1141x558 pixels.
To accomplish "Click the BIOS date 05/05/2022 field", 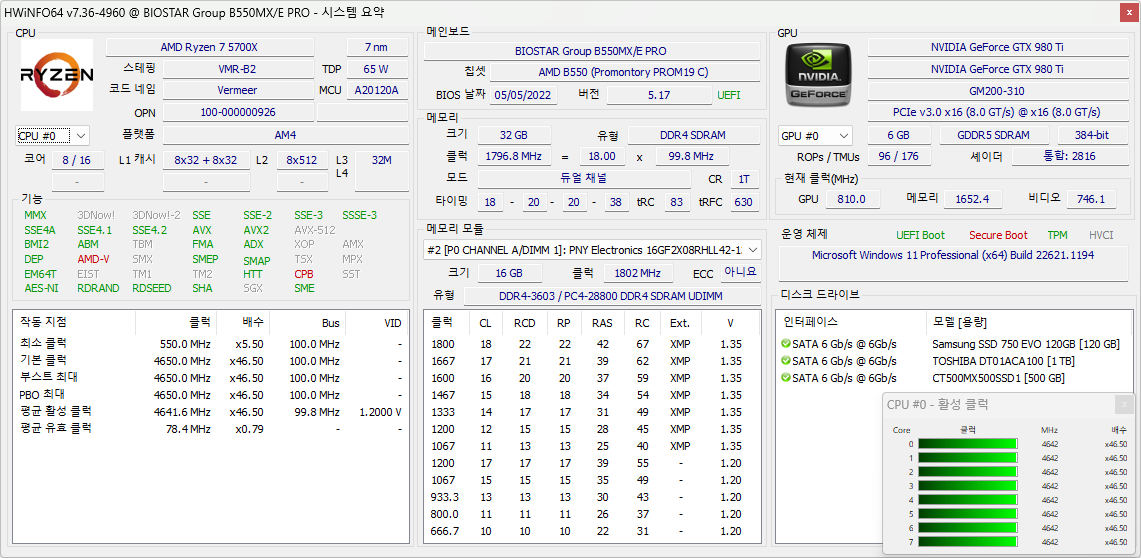I will tap(525, 95).
